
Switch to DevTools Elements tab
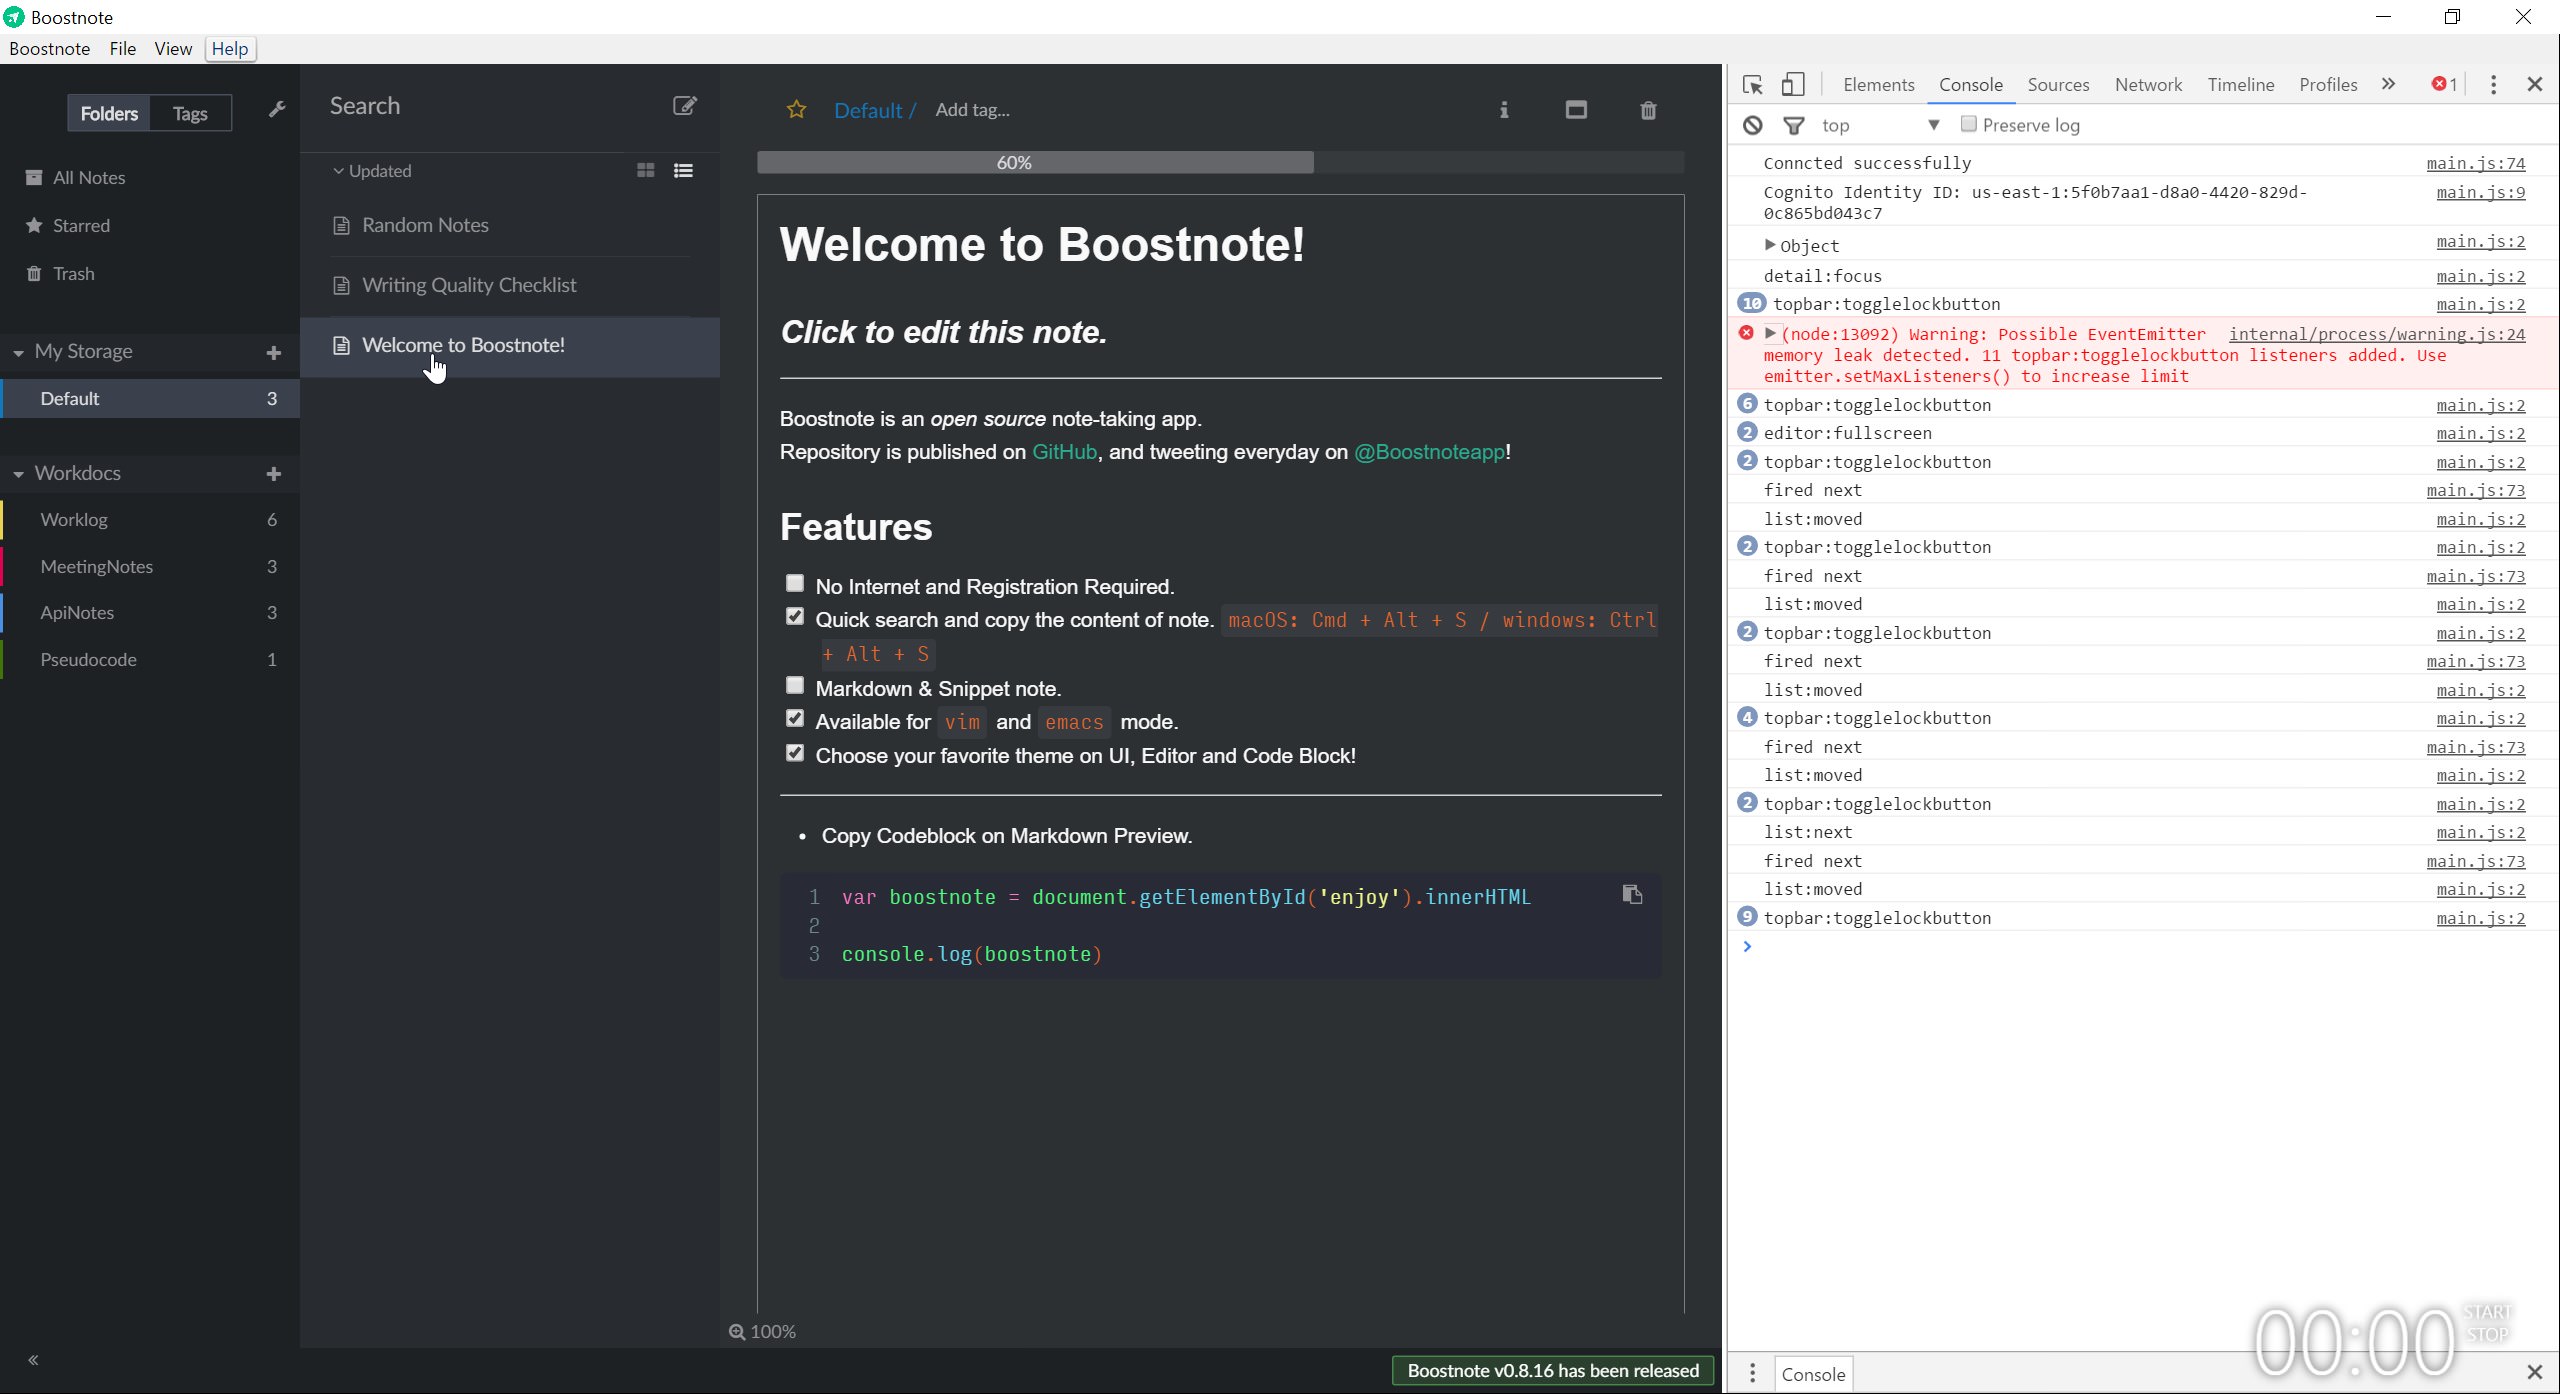(x=1878, y=85)
